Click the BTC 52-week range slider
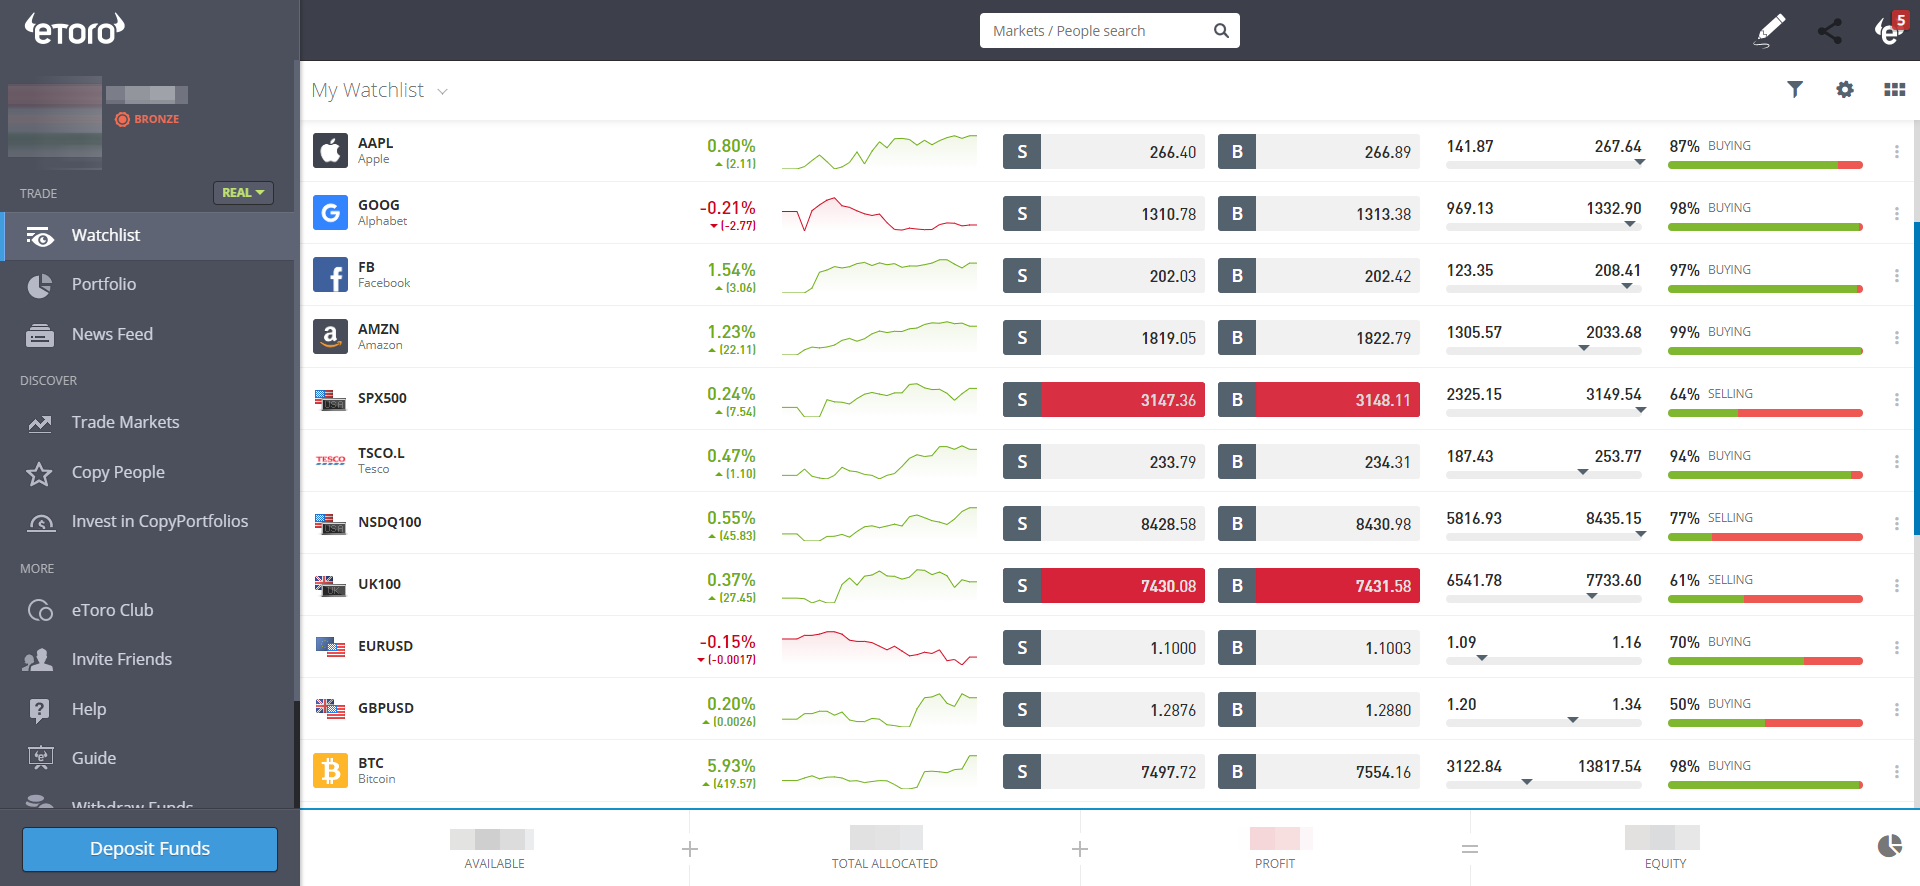Viewport: 1920px width, 886px height. tap(1543, 785)
